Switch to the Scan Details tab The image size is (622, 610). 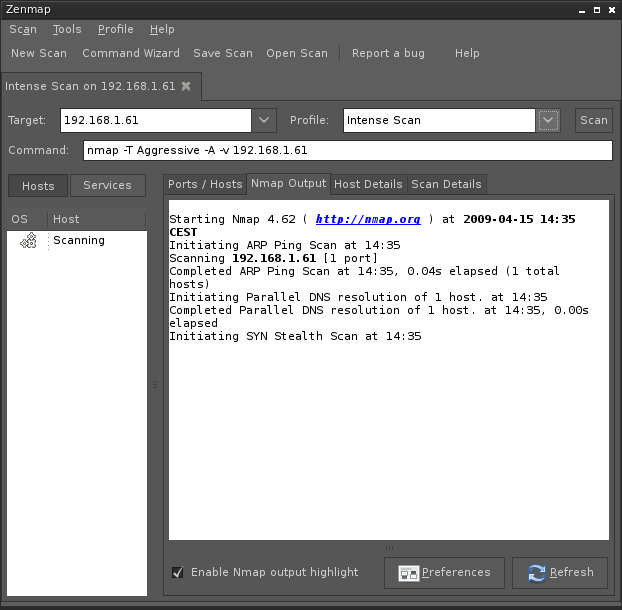click(x=446, y=184)
